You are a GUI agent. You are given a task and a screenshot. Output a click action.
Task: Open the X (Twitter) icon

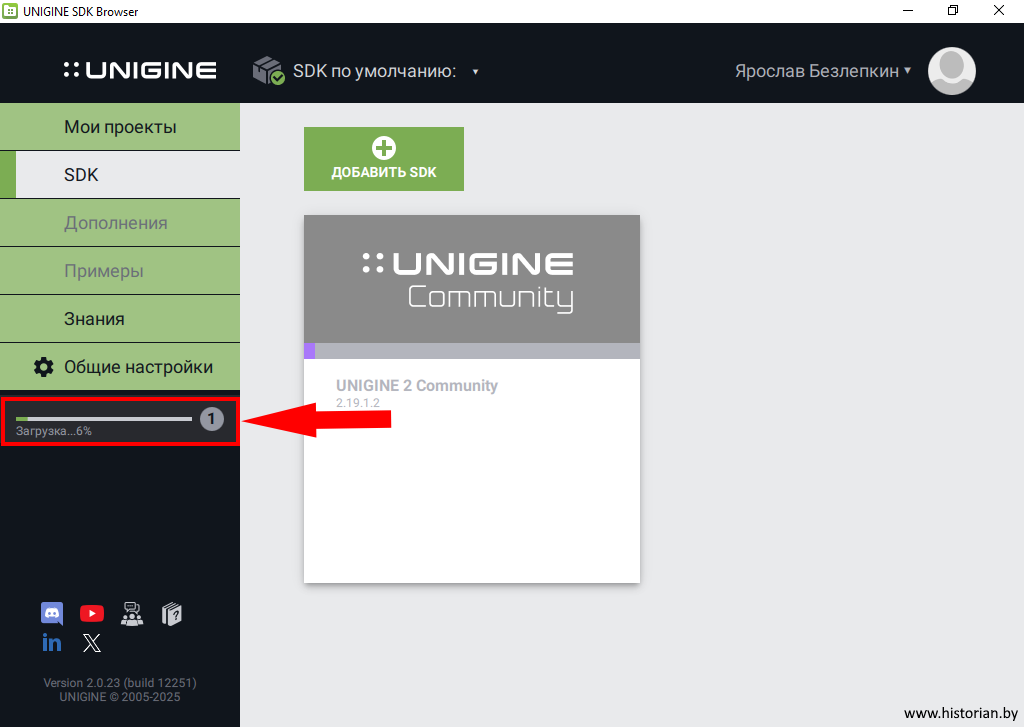92,643
